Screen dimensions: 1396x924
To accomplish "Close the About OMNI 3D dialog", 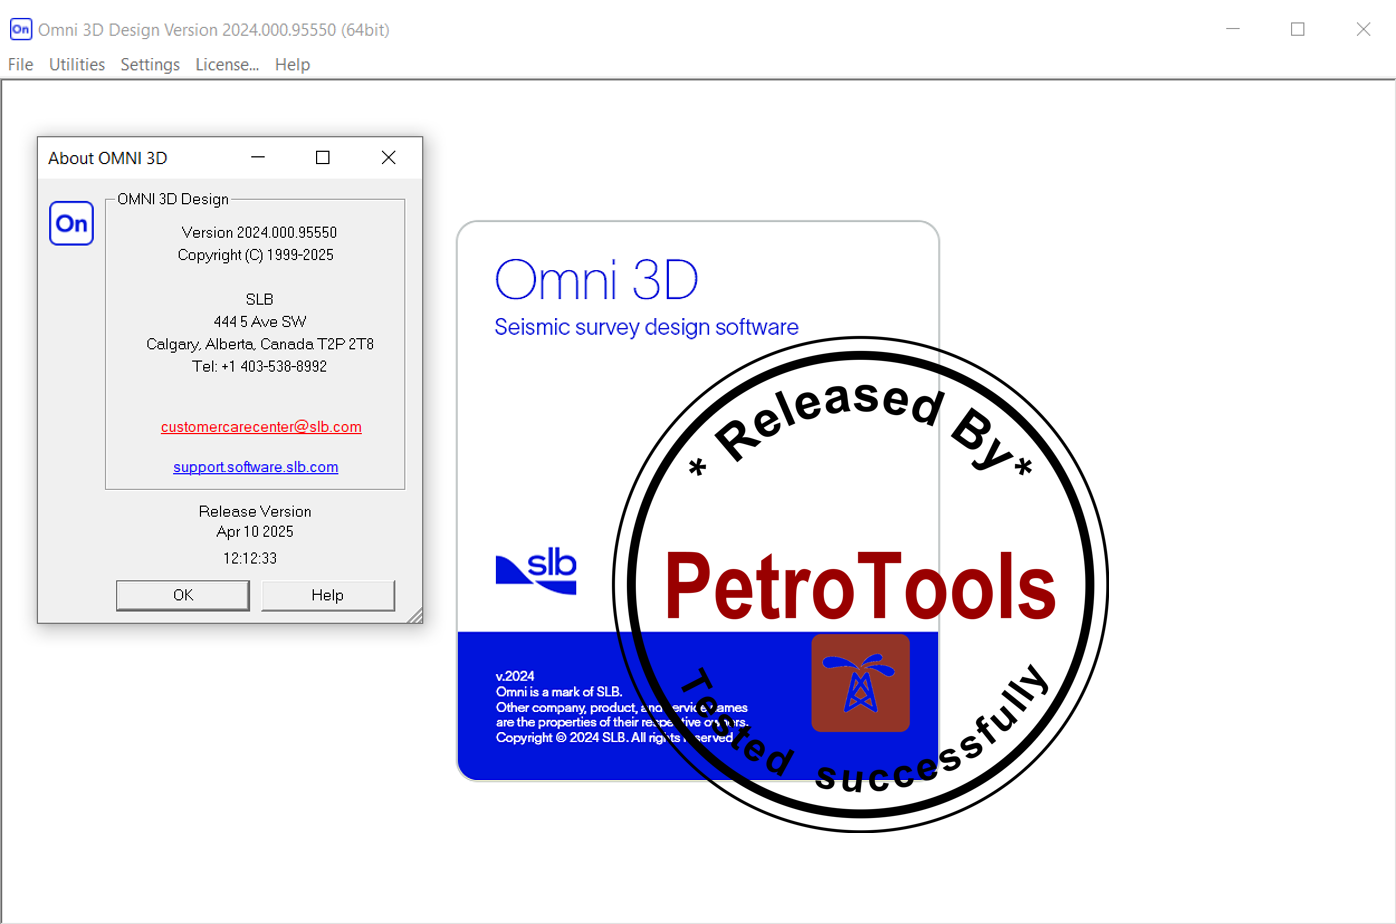I will [x=389, y=158].
